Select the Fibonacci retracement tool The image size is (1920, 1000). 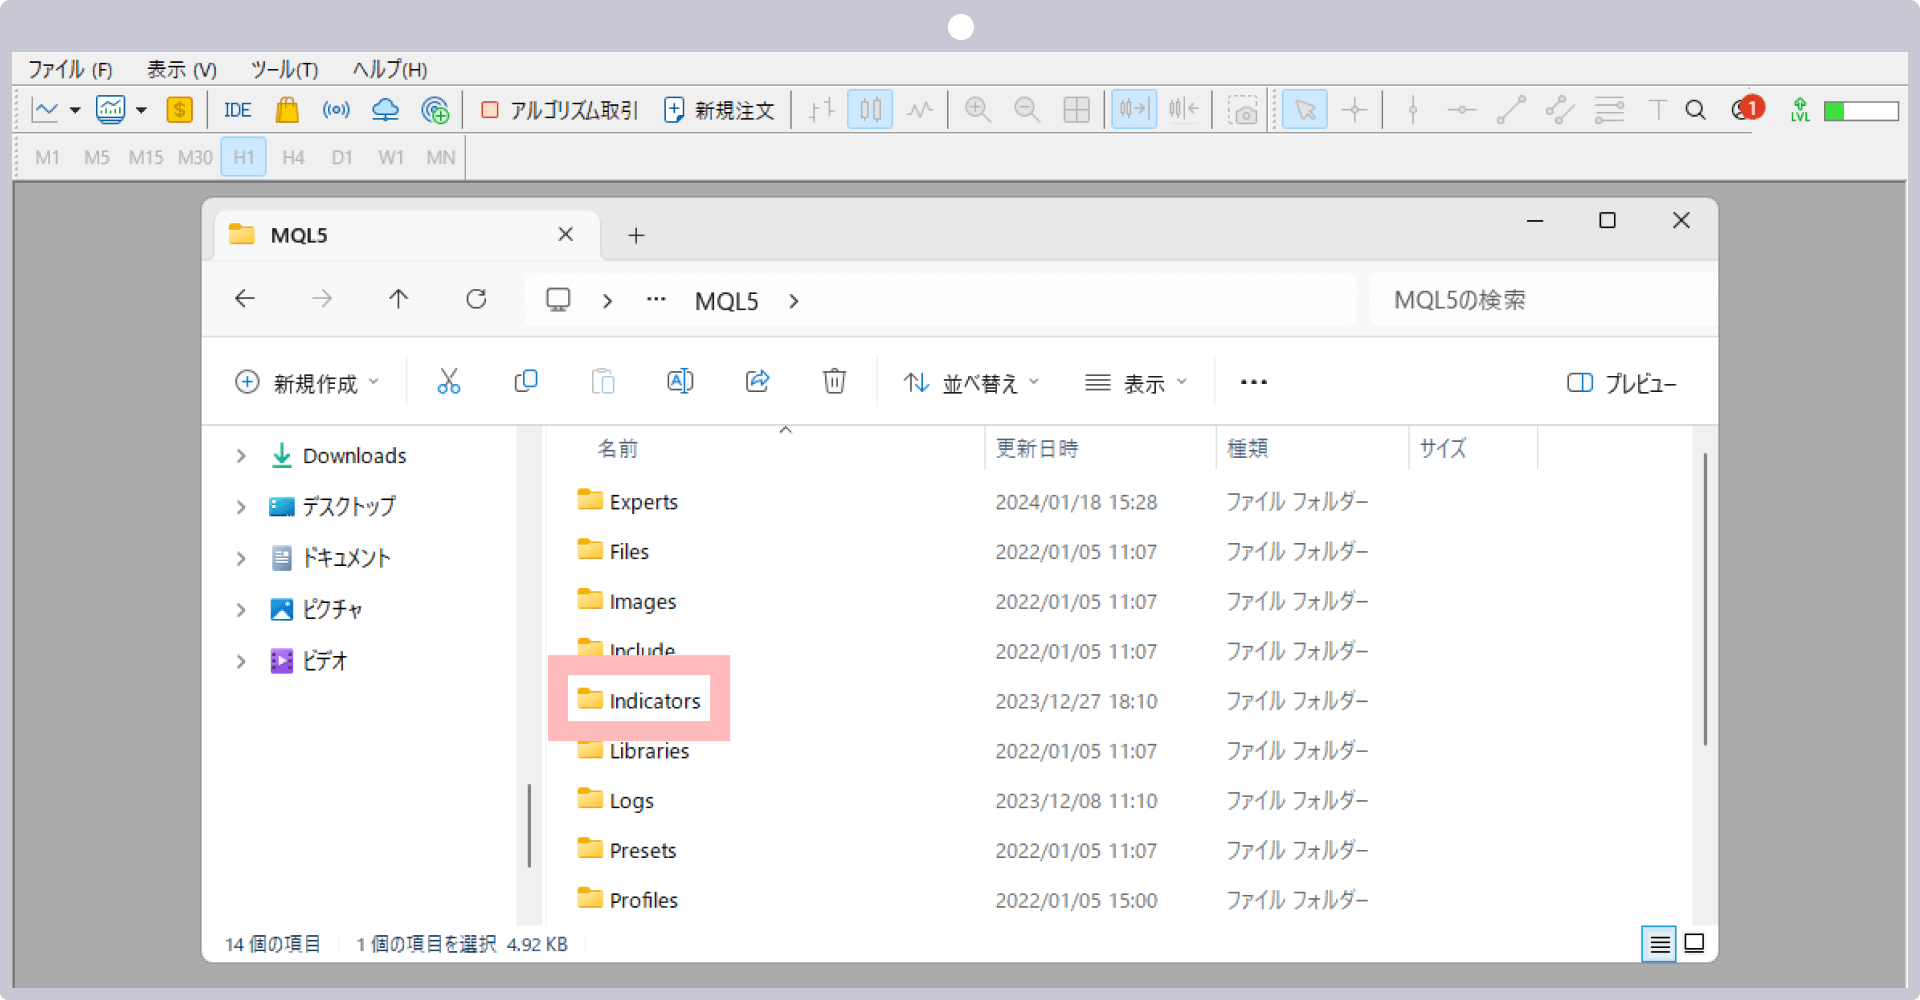[x=1609, y=110]
